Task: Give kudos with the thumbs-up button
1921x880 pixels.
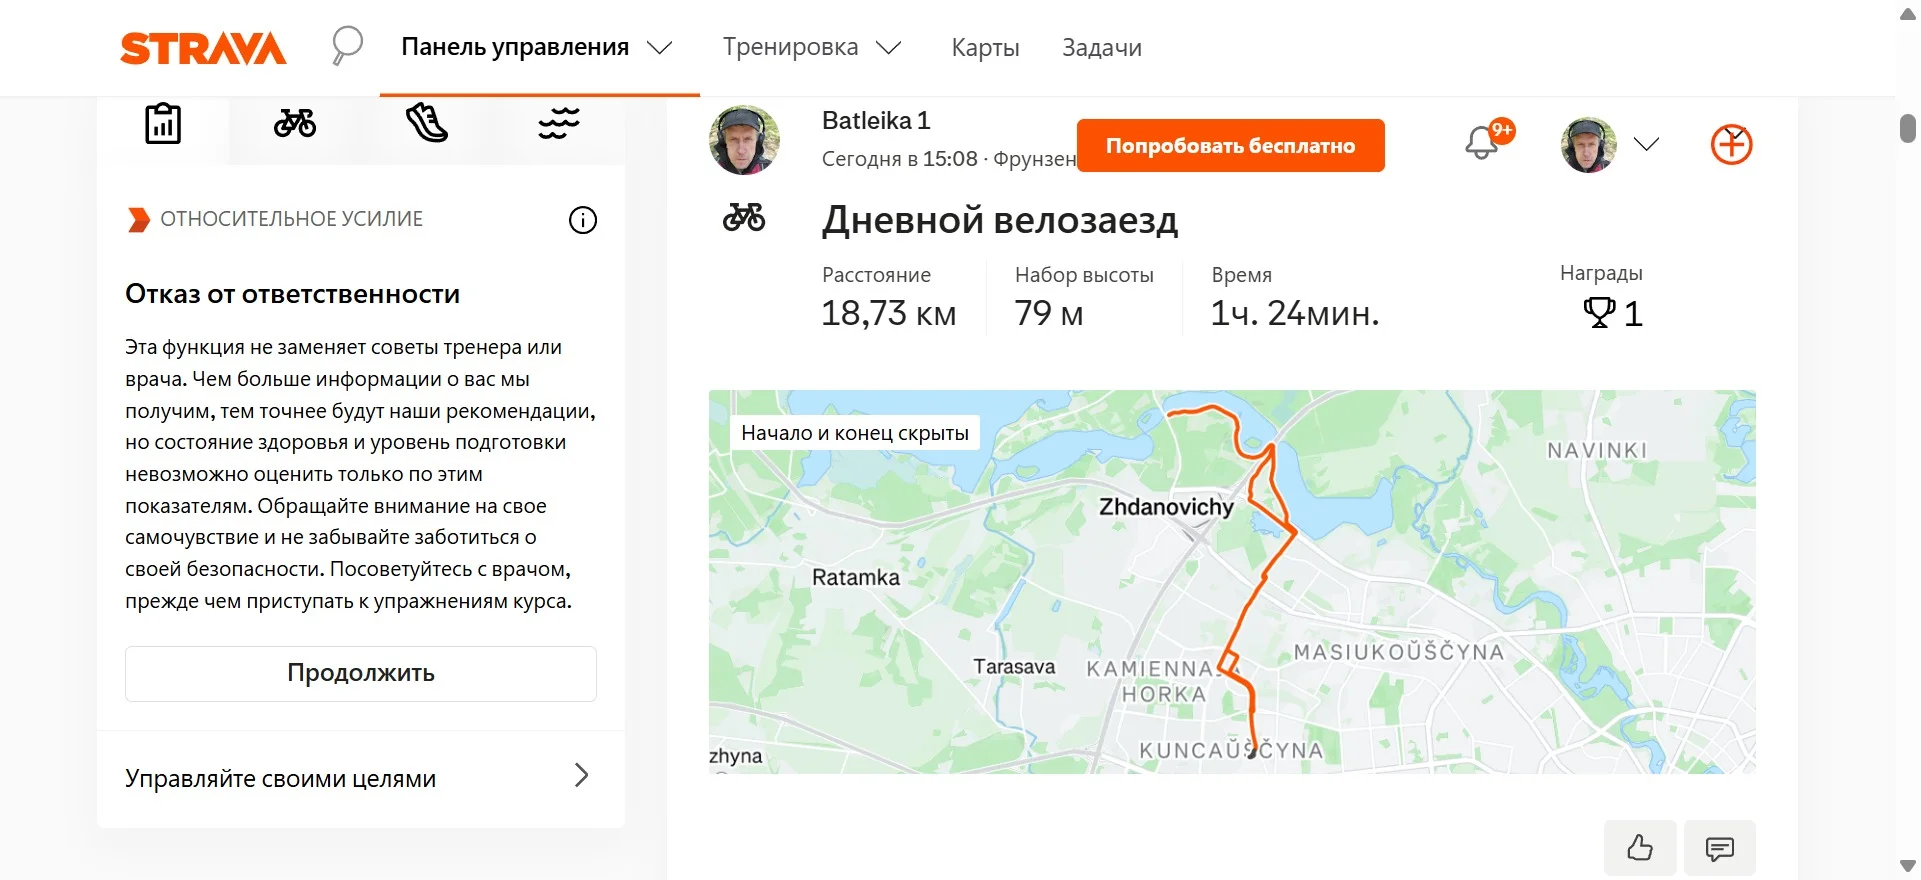Action: click(1640, 848)
